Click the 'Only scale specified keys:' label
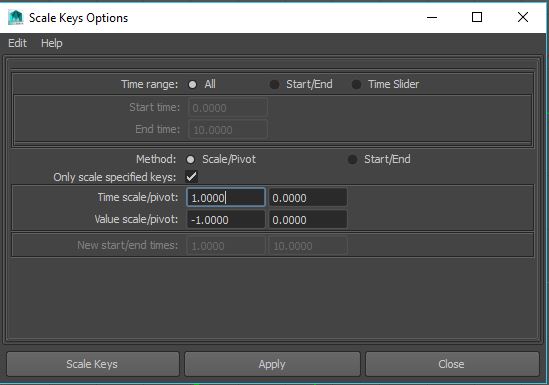This screenshot has height=385, width=549. pyautogui.click(x=114, y=177)
